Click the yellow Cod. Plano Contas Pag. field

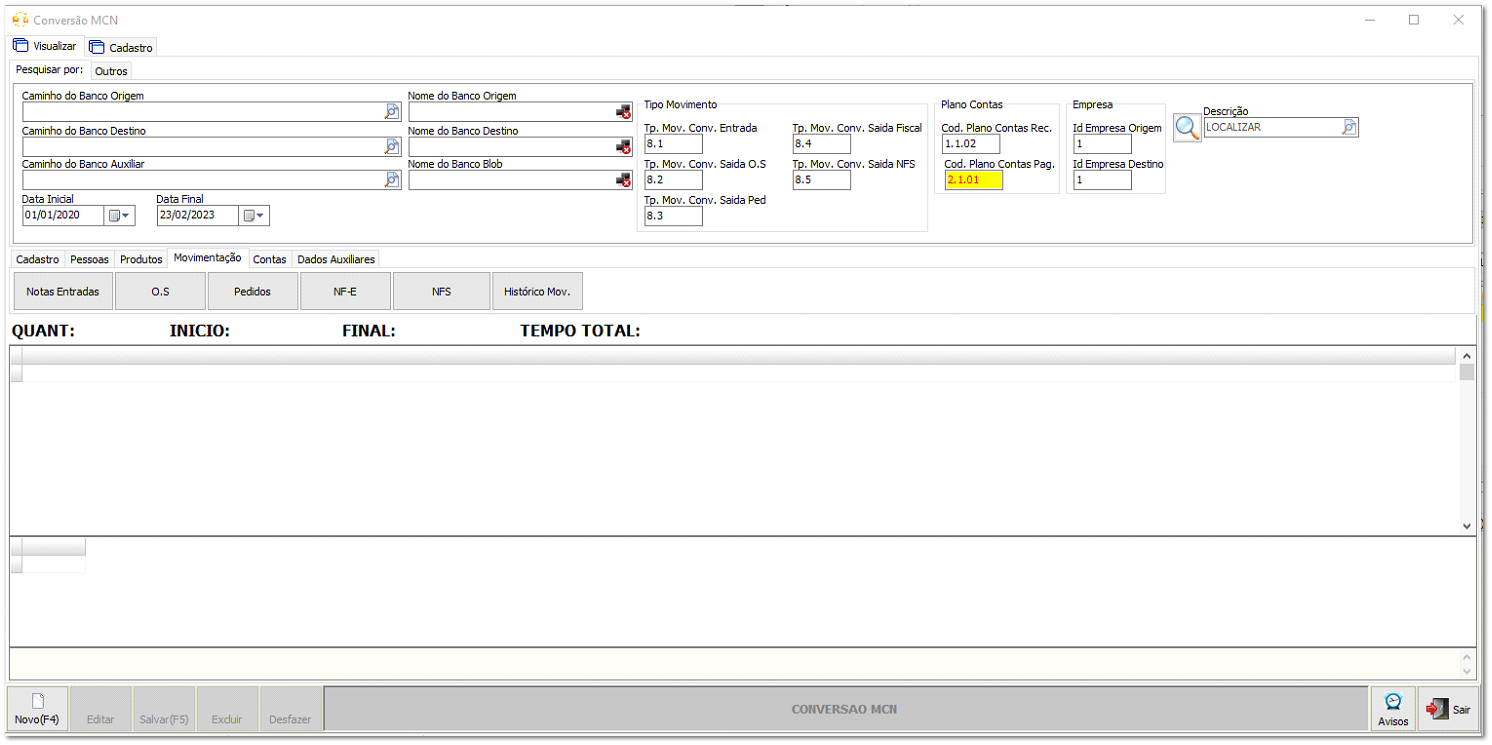(x=973, y=180)
